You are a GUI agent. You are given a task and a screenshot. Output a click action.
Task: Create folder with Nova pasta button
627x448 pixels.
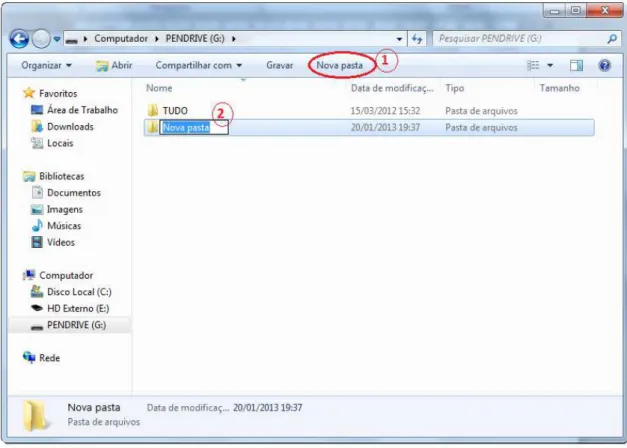click(339, 65)
